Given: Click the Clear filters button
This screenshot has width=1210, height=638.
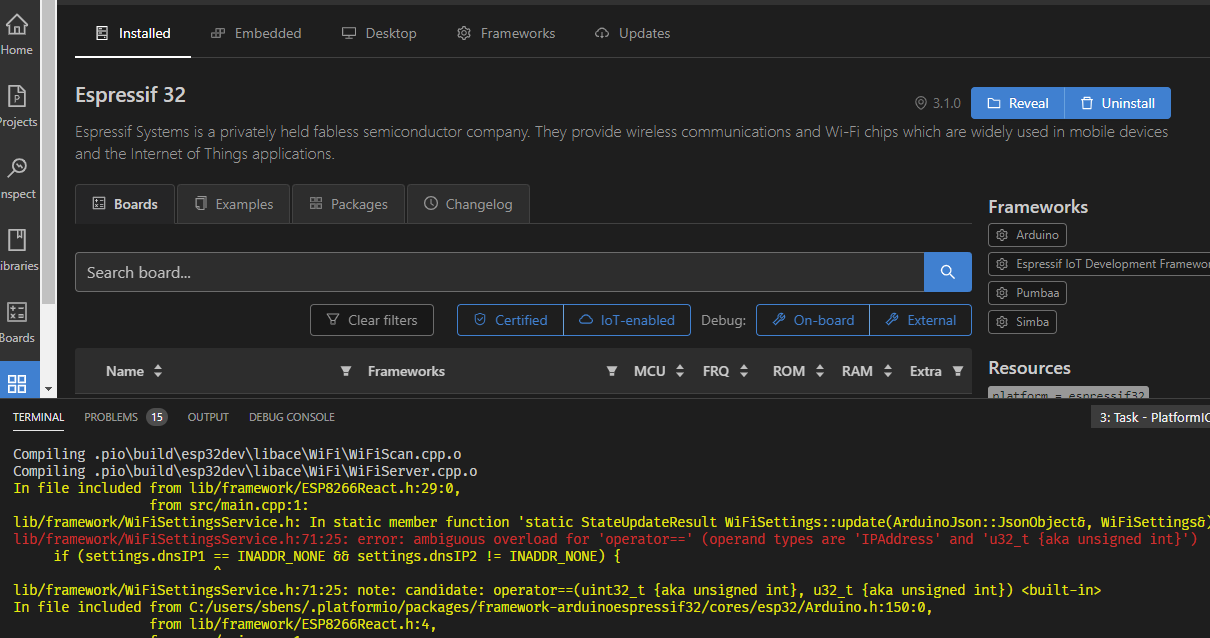Looking at the screenshot, I should click(x=371, y=320).
